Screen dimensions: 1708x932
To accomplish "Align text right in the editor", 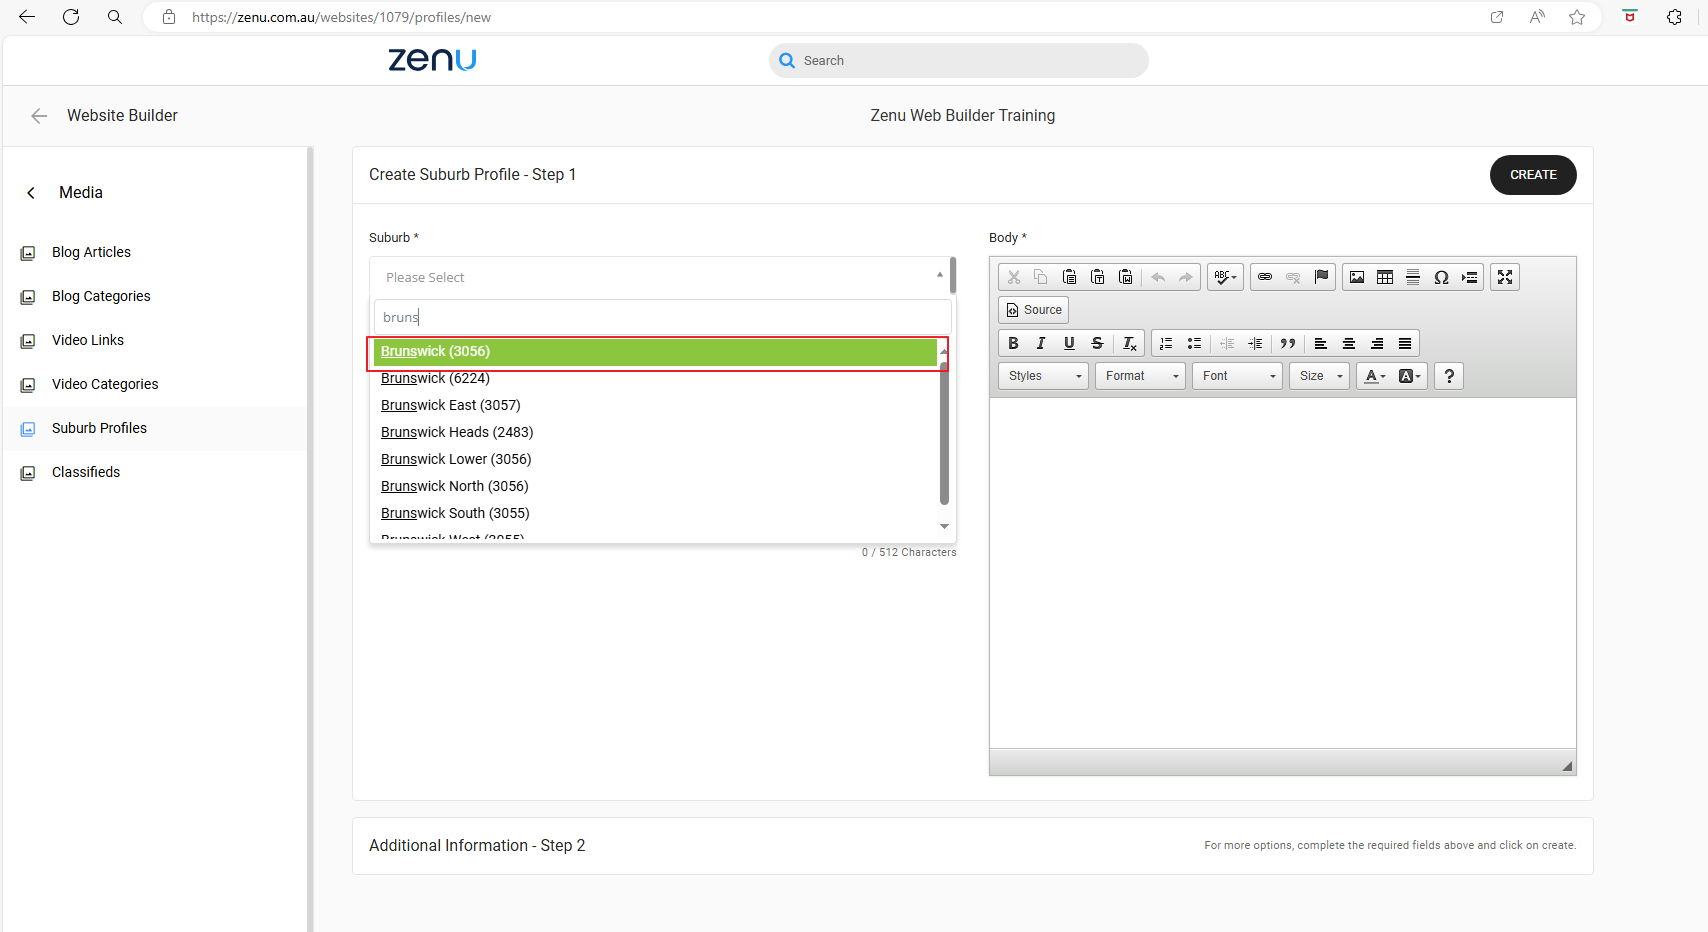I will click(x=1377, y=343).
